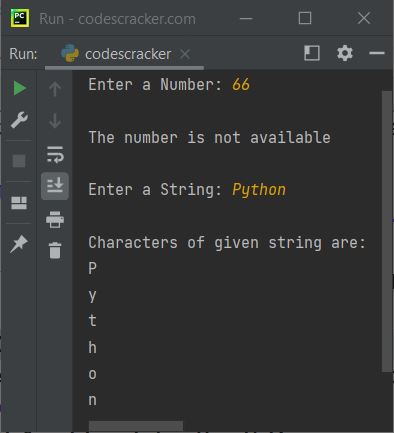Pin the tab with pushpin icon
The image size is (394, 433).
(19, 244)
